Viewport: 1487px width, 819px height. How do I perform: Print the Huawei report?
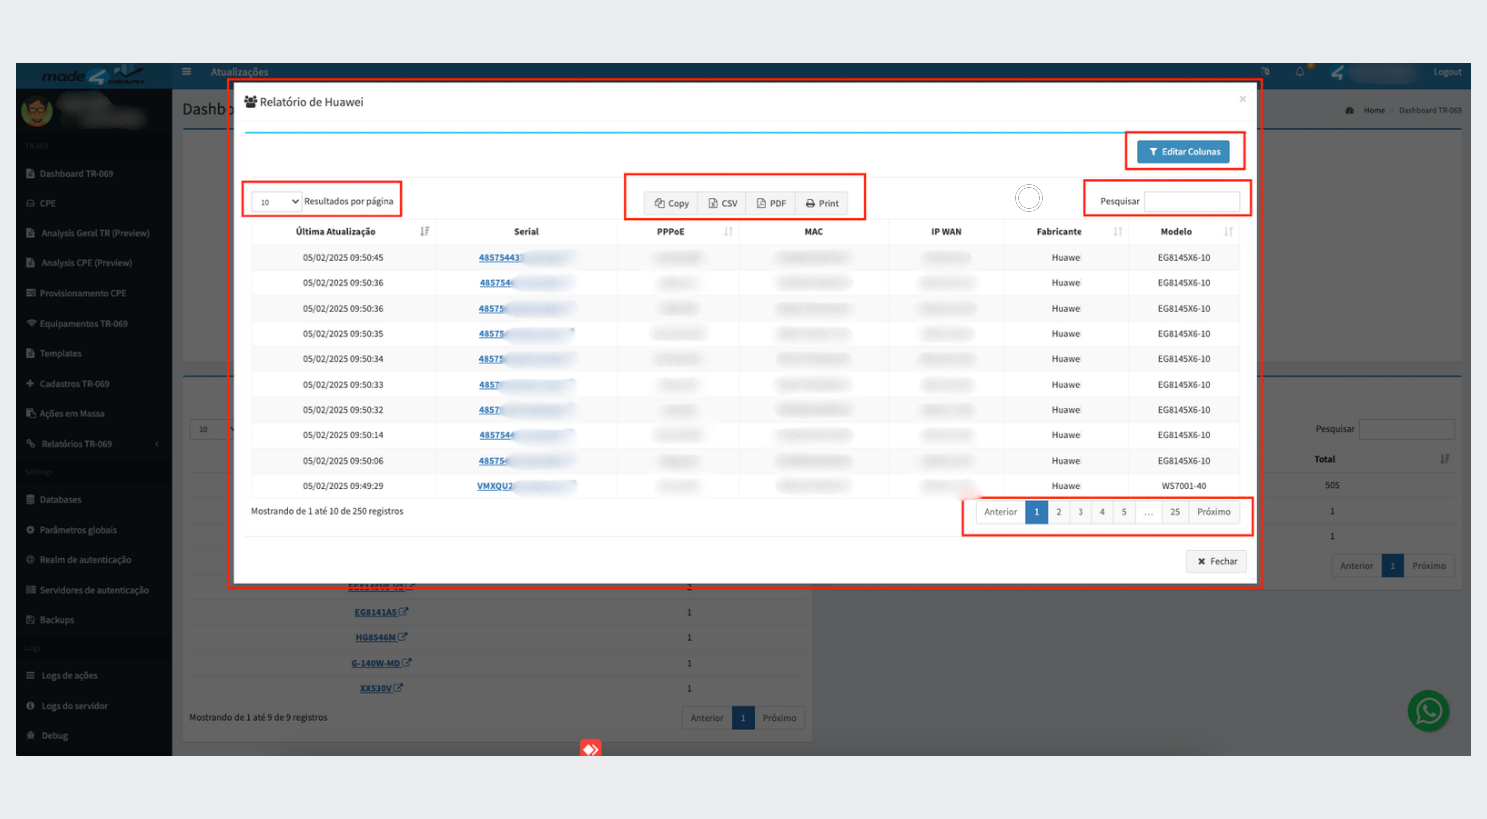click(x=822, y=203)
